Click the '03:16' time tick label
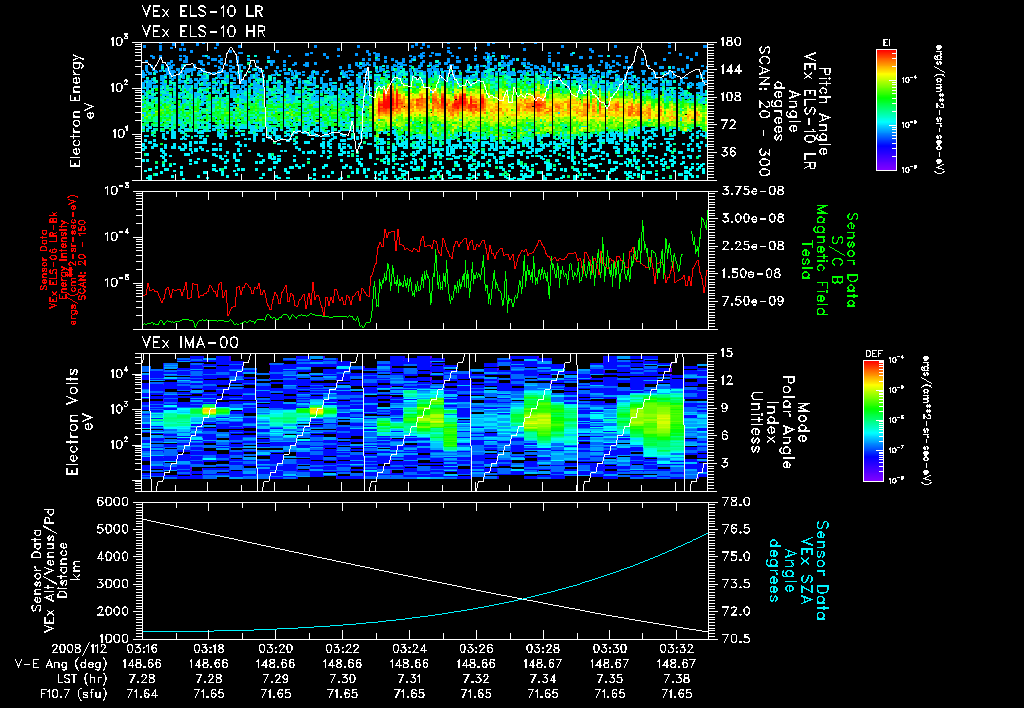This screenshot has width=1024, height=708. [142, 649]
